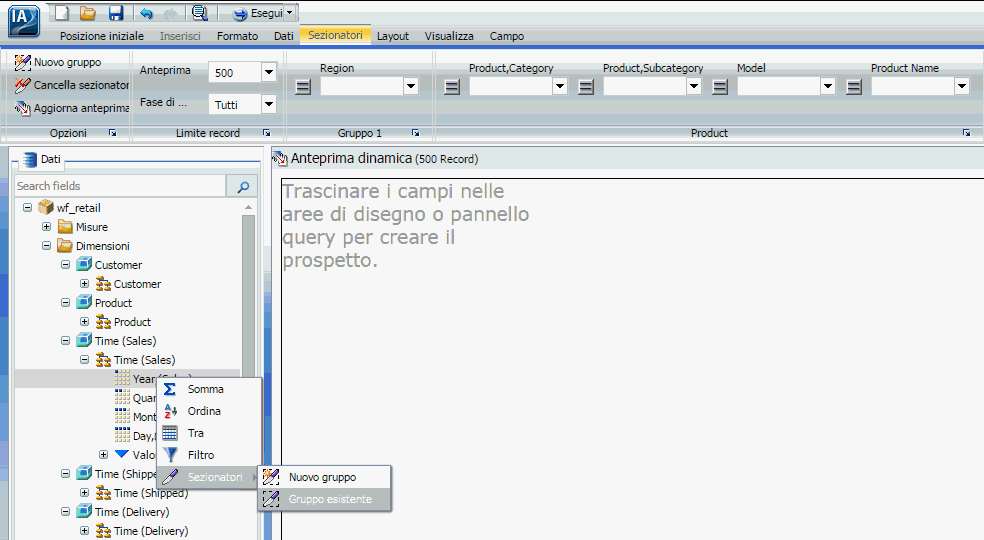Open the Esegui dropdown arrow
The image size is (984, 540).
click(x=289, y=13)
